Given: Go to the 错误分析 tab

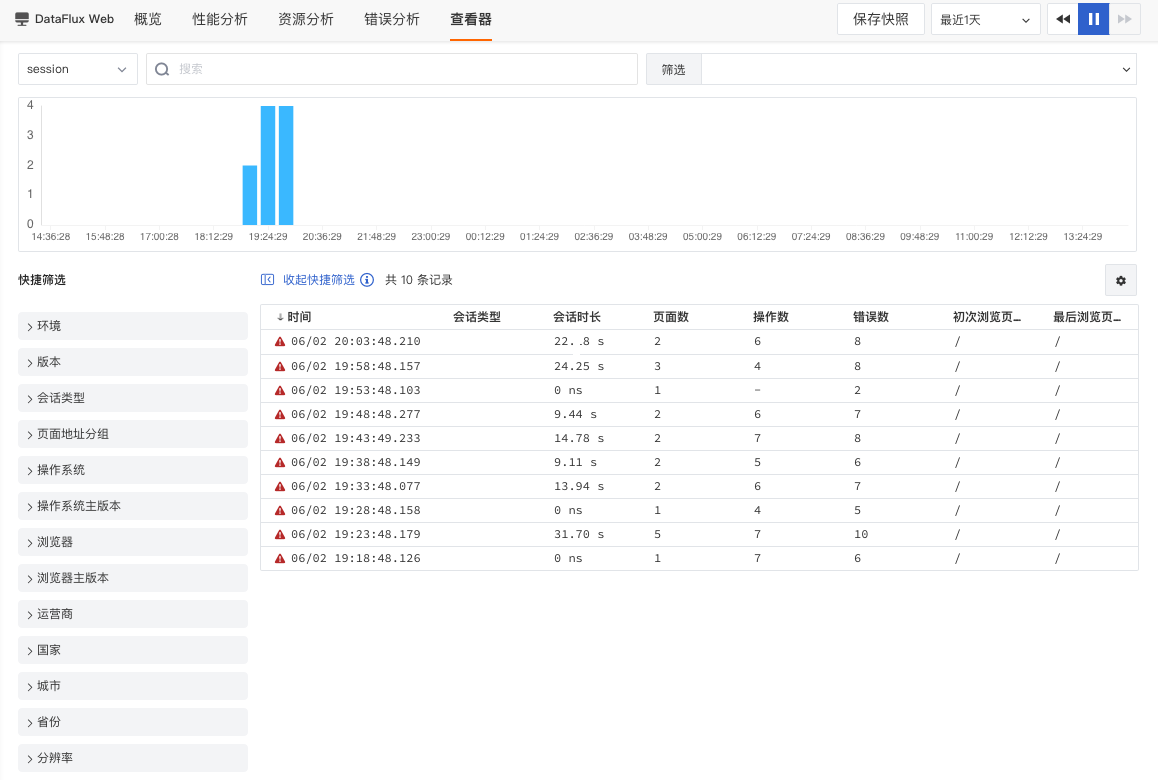Looking at the screenshot, I should pos(391,19).
